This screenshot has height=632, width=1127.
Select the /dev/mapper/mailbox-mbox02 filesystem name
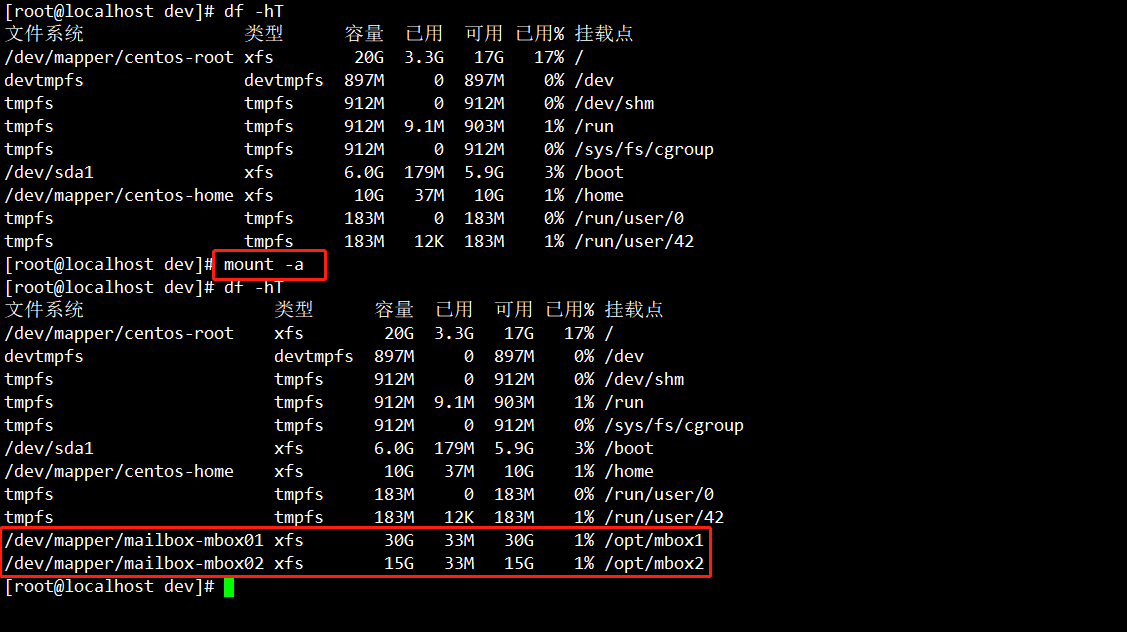point(134,564)
